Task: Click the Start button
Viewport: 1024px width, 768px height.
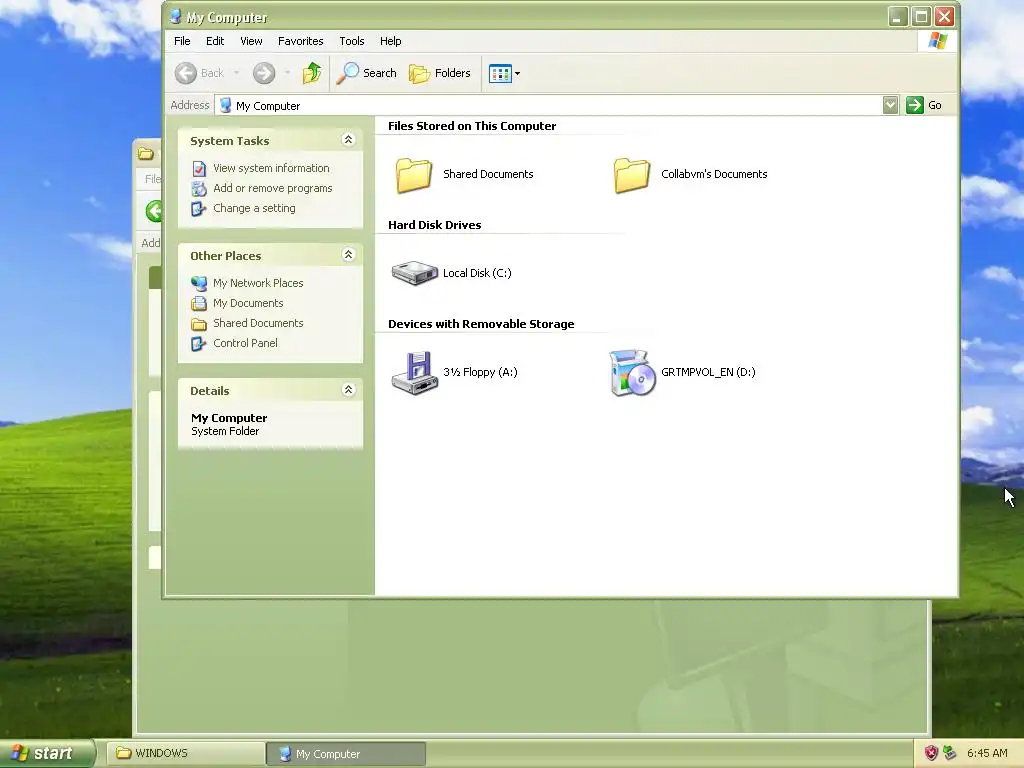Action: coord(47,754)
